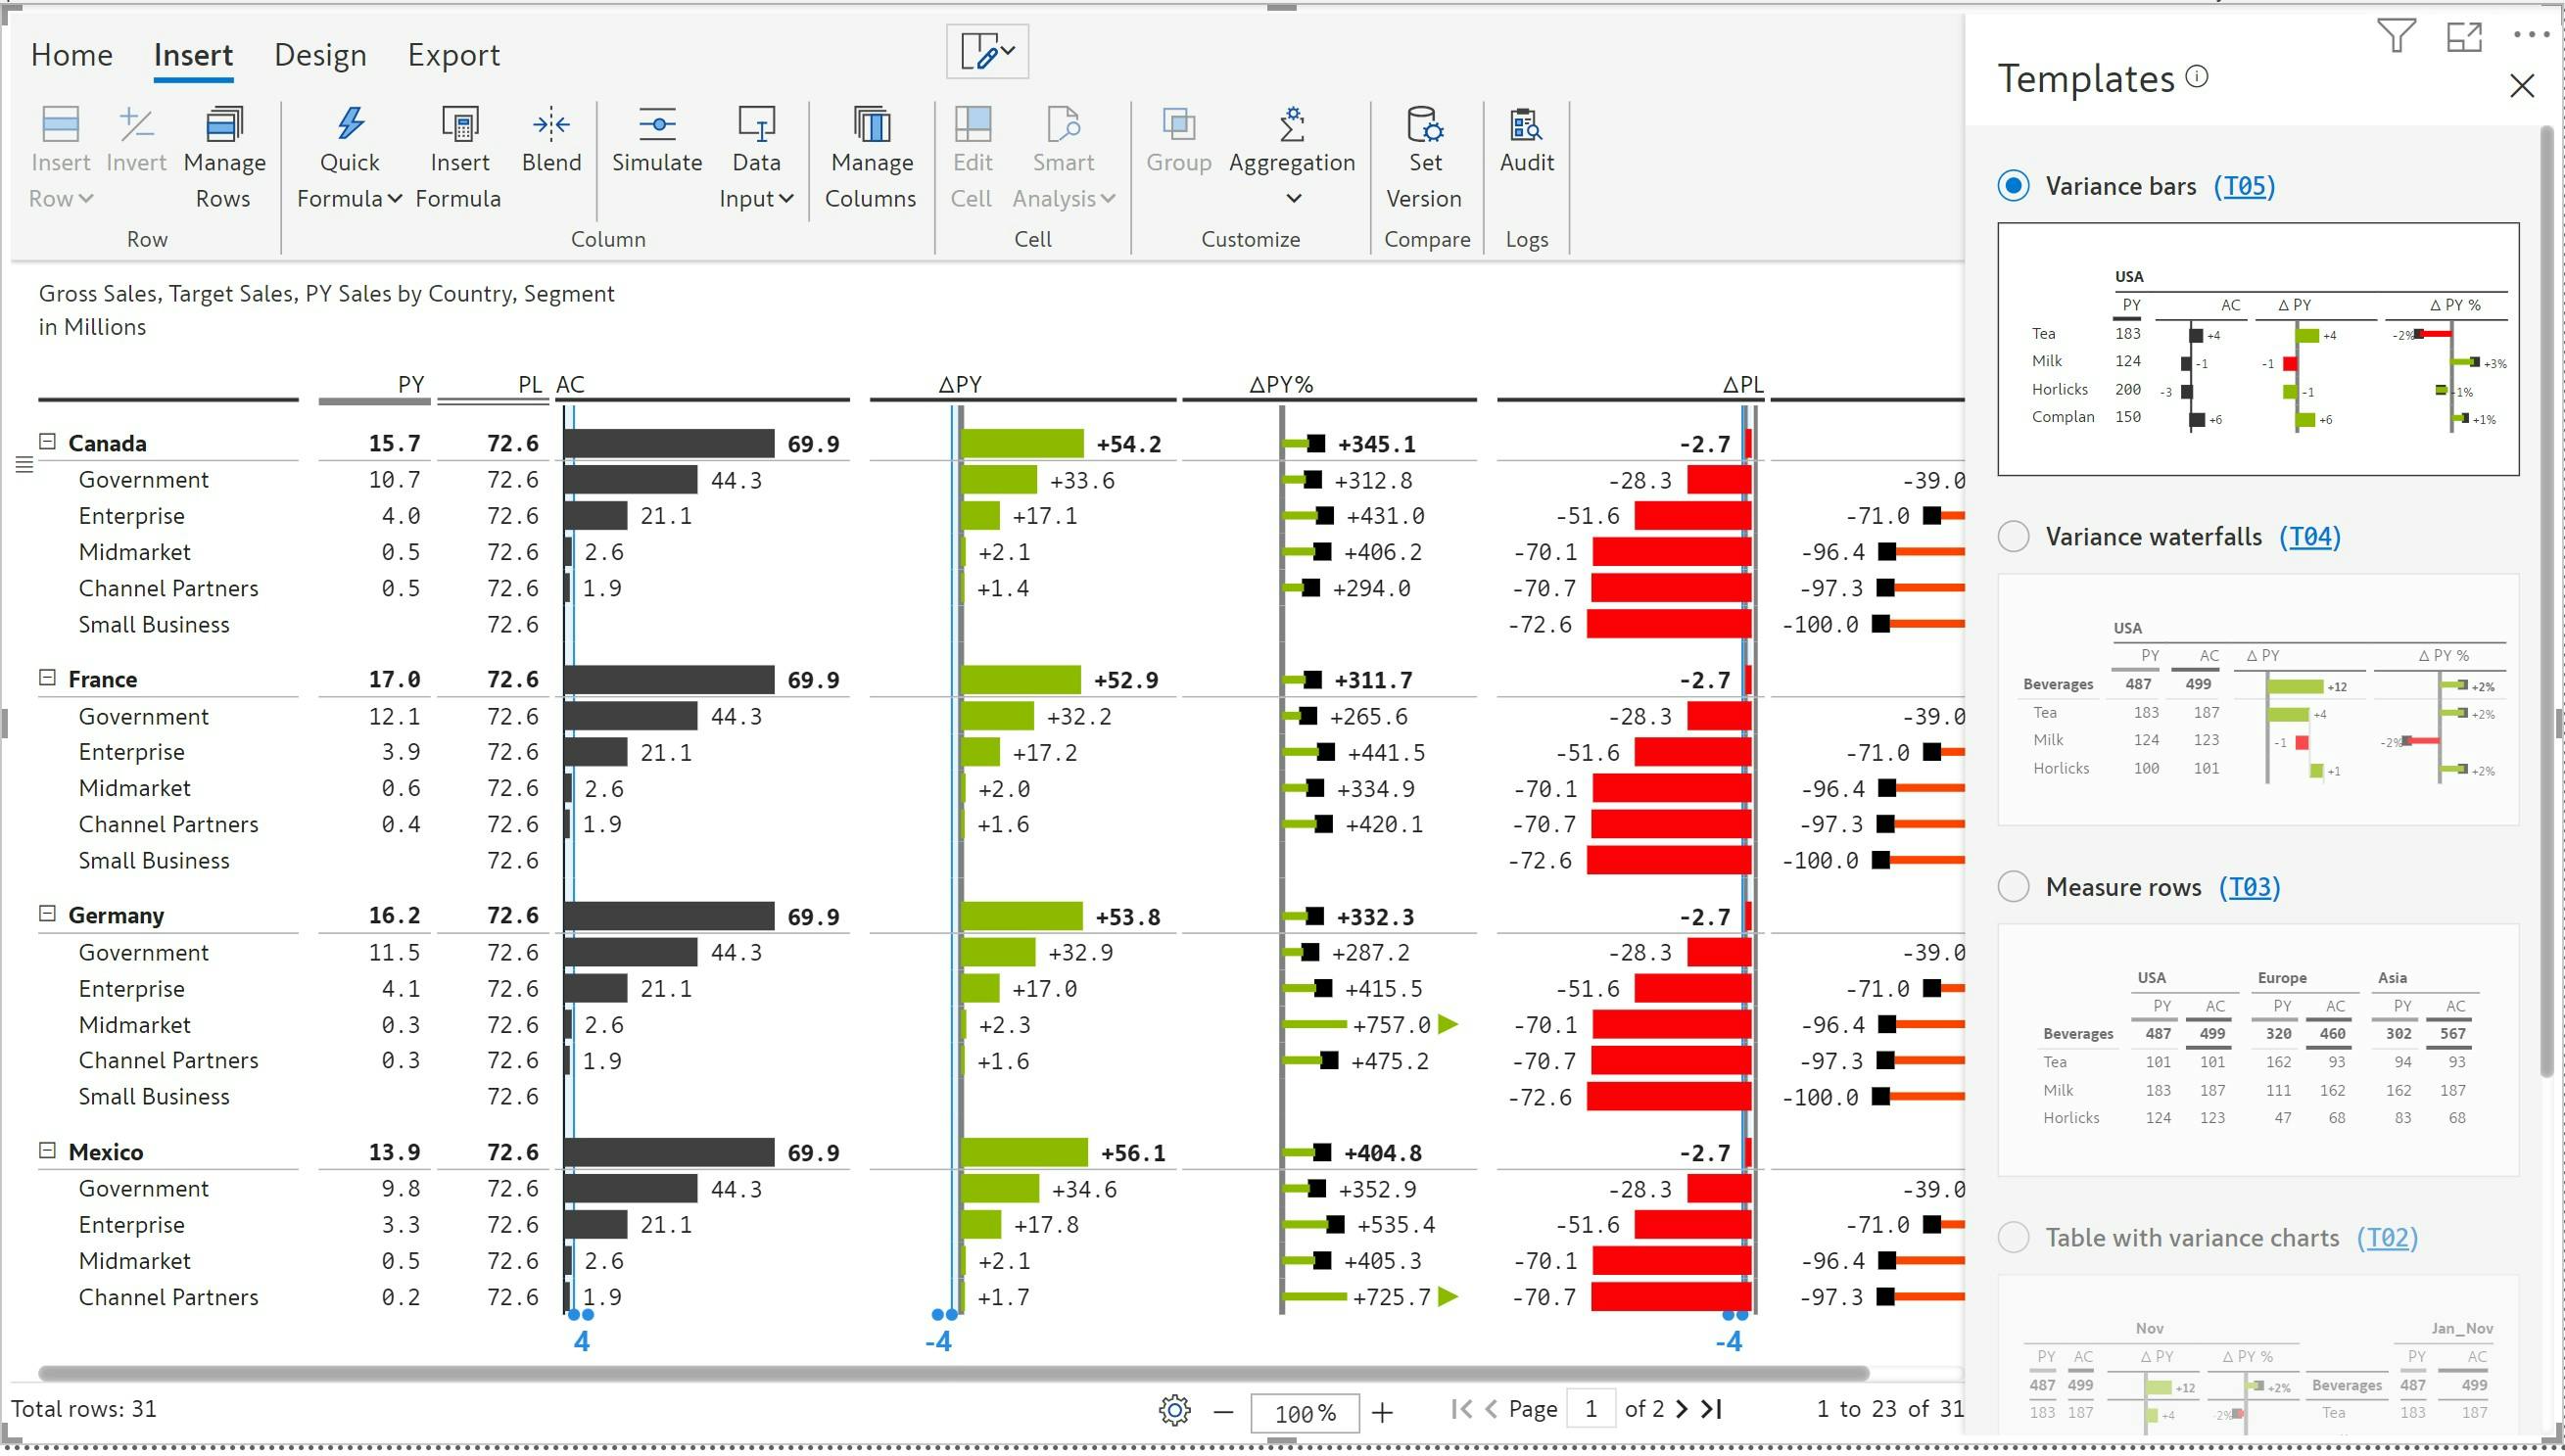Open the Audit logs

[x=1526, y=125]
